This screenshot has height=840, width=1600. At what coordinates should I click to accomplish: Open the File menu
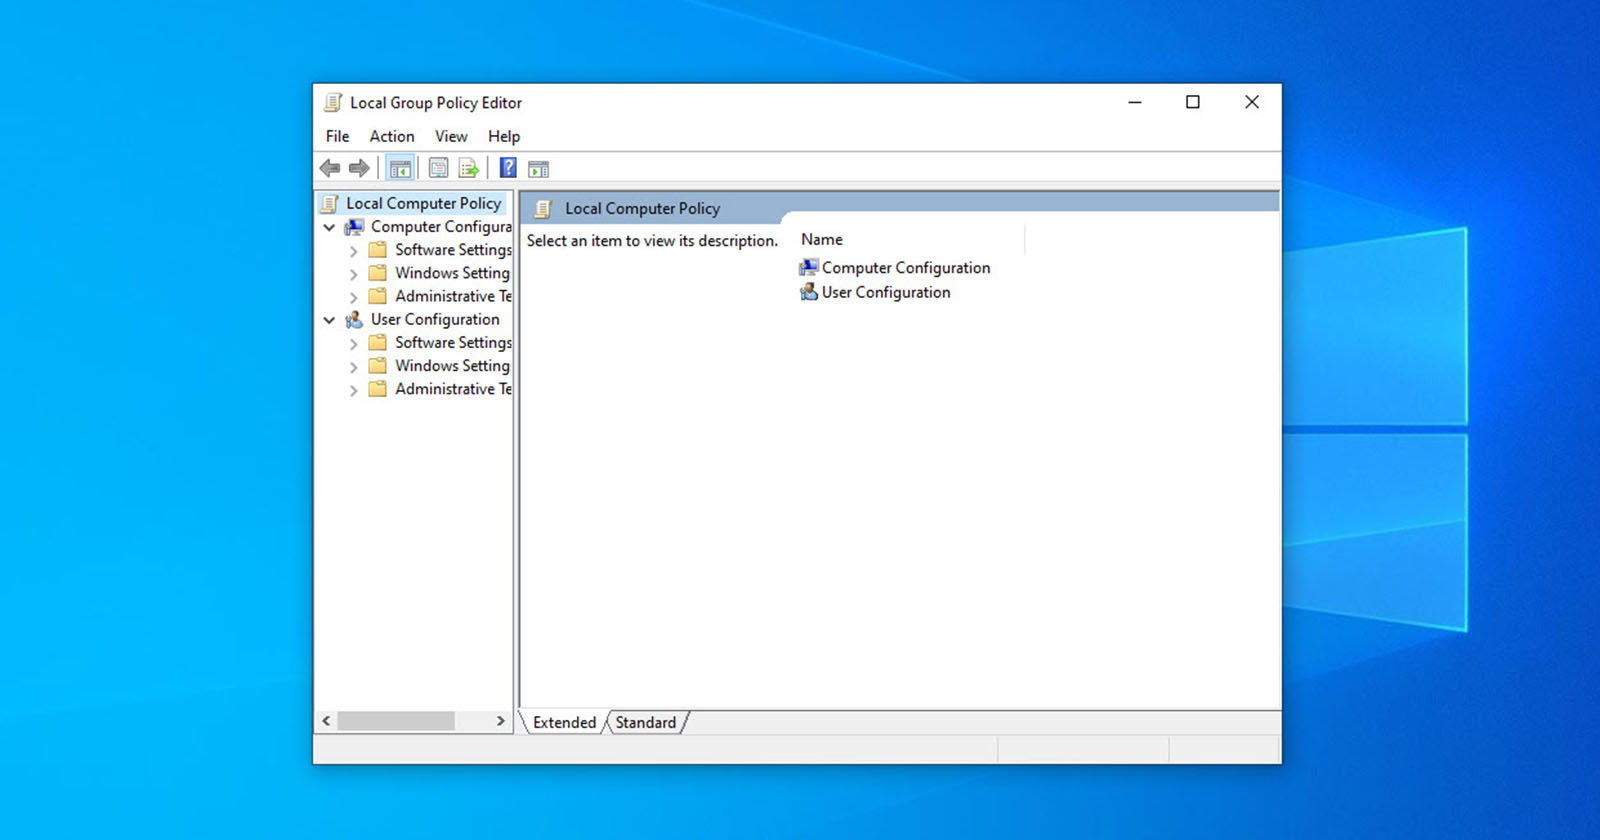click(x=338, y=136)
